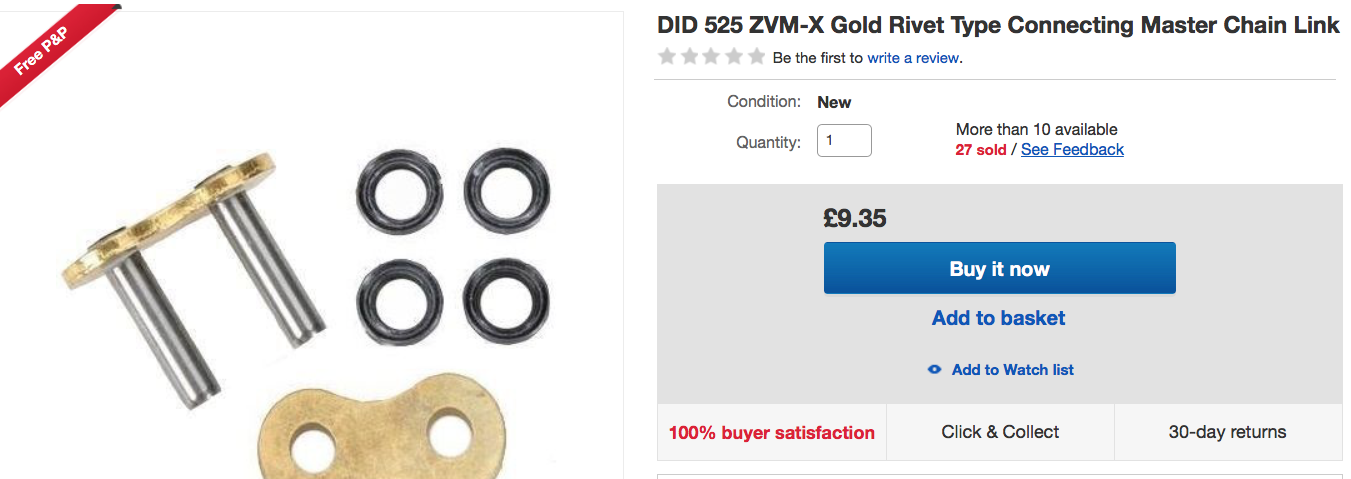Screen dimensions: 1351x479
Task: Click the Add to Watch list text
Action: click(x=1012, y=370)
